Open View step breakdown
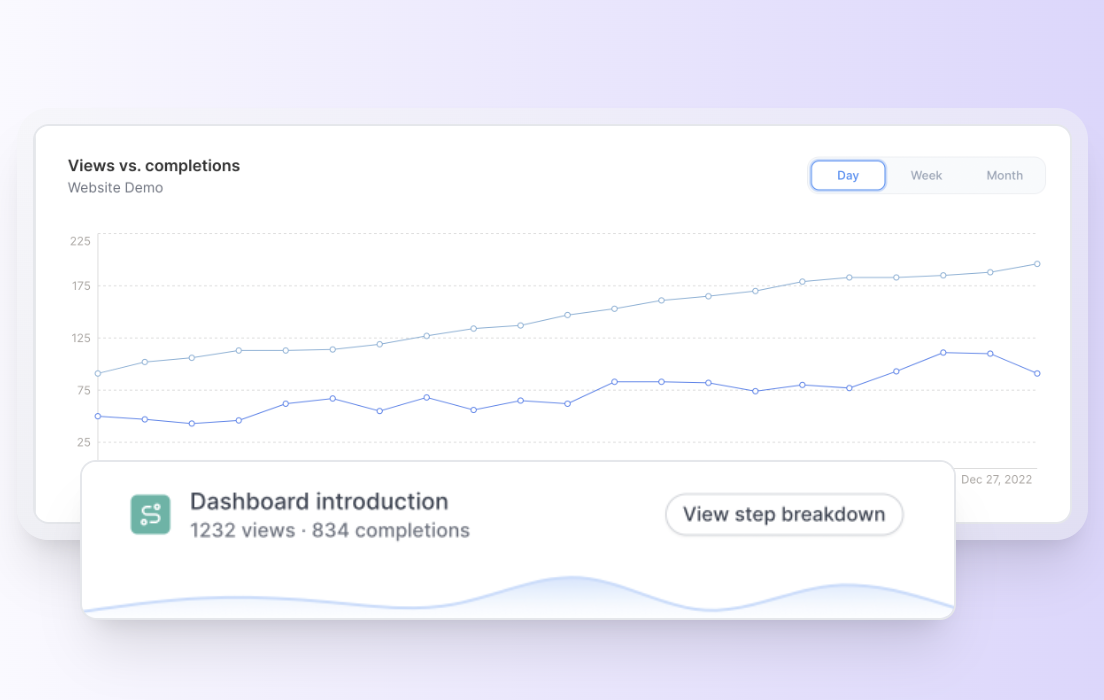The height and width of the screenshot is (700, 1104). tap(784, 515)
